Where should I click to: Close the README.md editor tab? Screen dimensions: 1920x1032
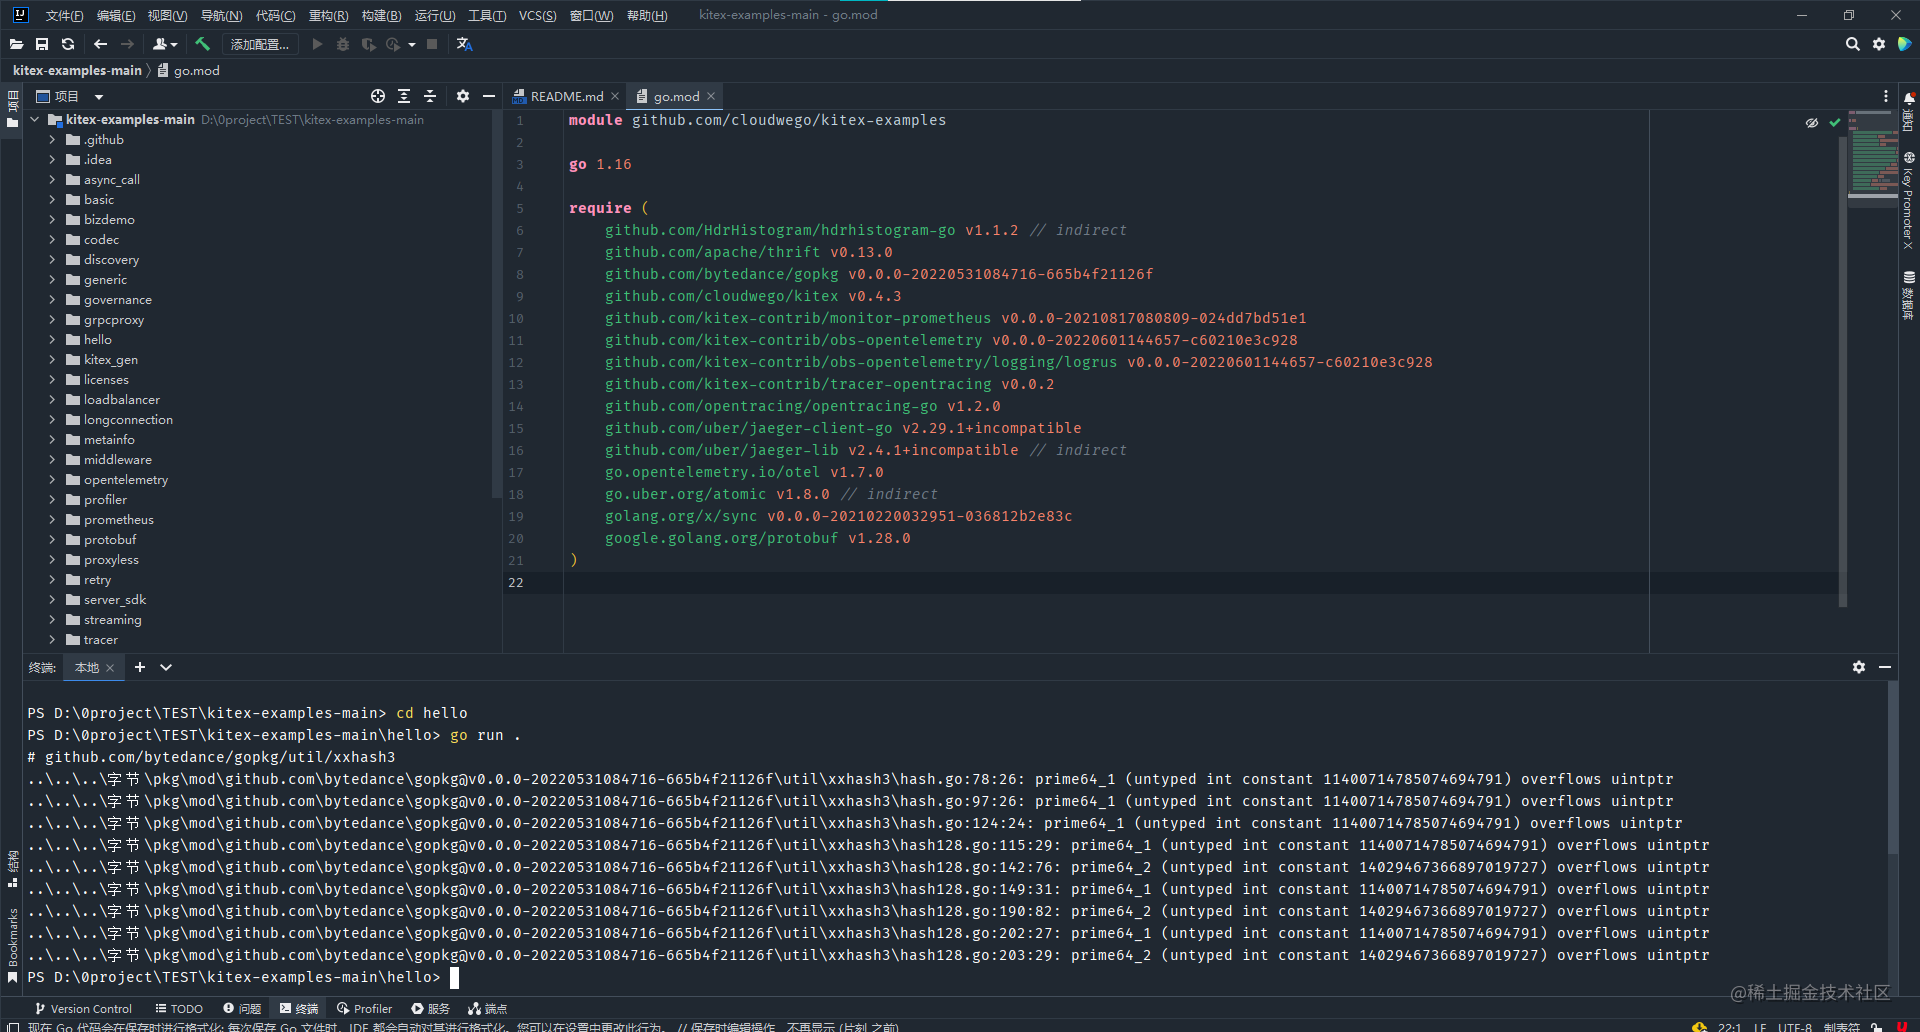click(615, 96)
